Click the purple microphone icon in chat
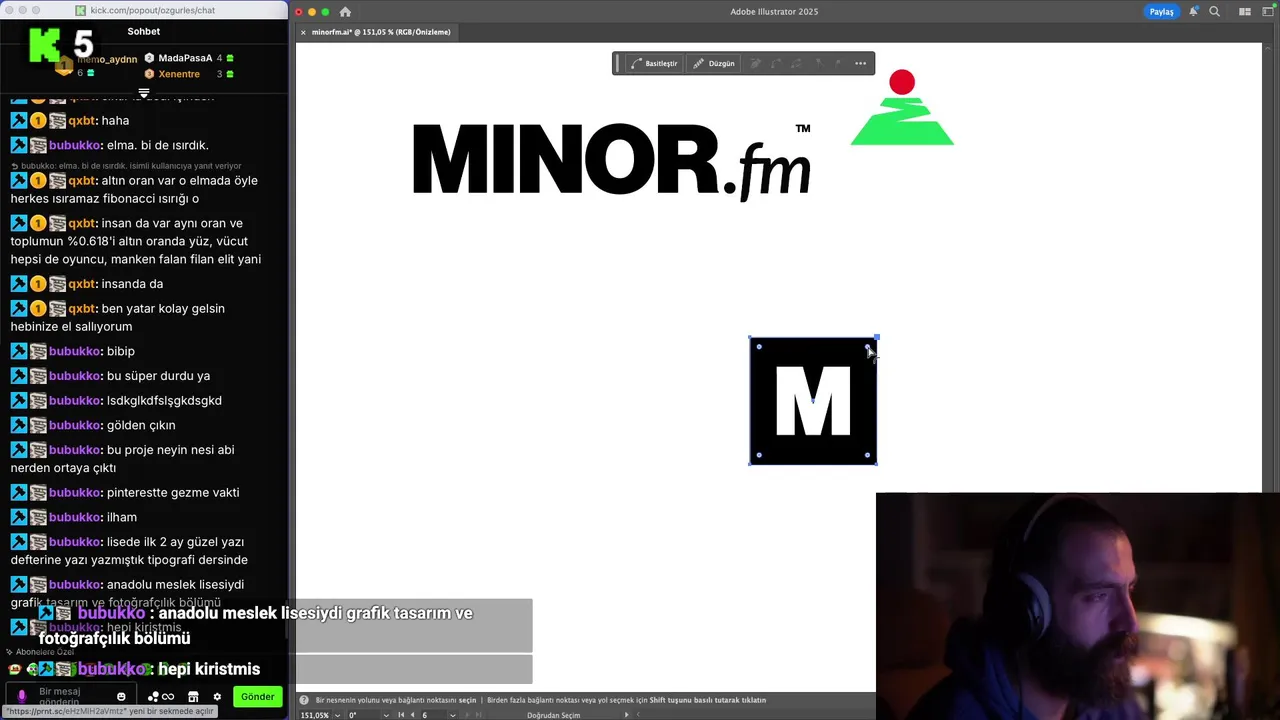 (21, 696)
